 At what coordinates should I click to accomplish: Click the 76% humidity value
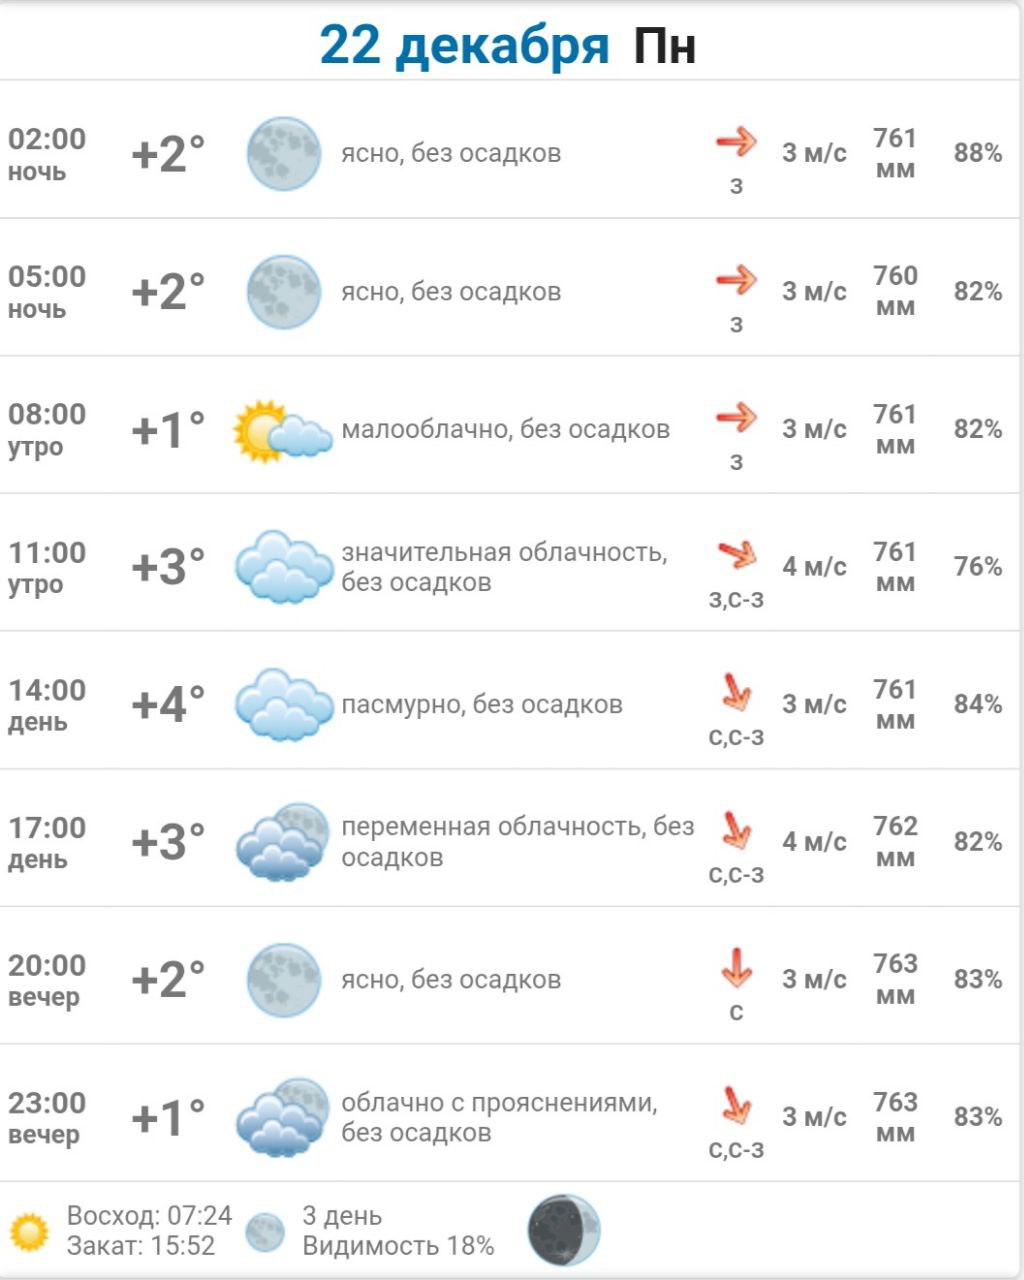point(978,567)
